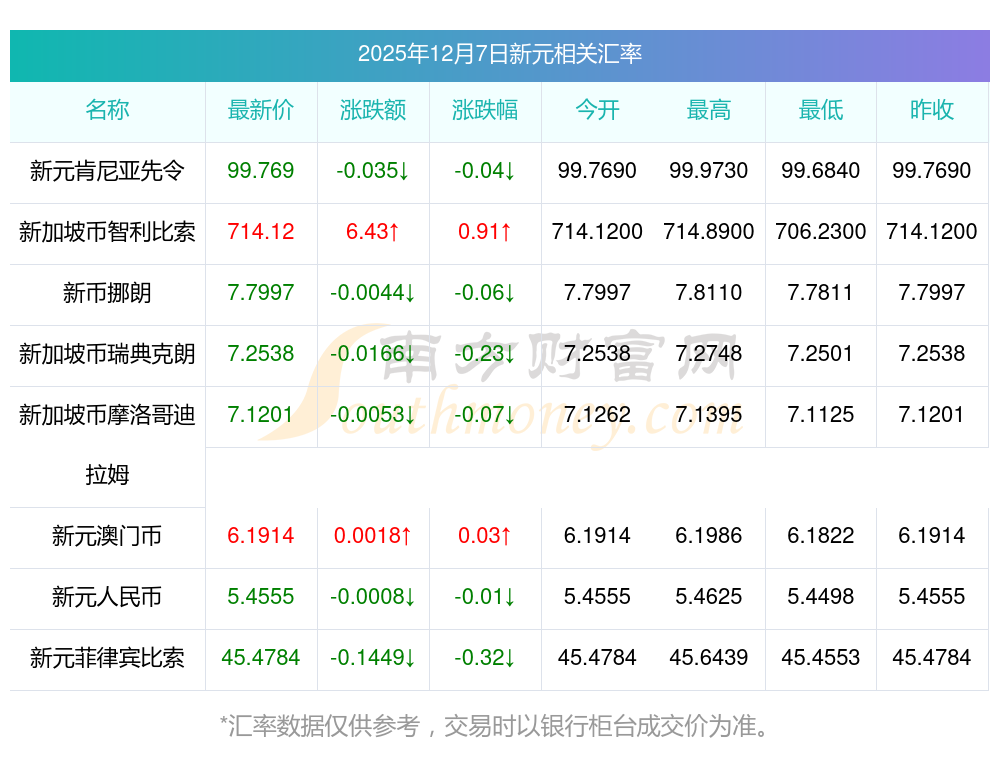This screenshot has height=757, width=1000.
Task: Click the 新币挪朗 currency name
Action: pos(107,293)
